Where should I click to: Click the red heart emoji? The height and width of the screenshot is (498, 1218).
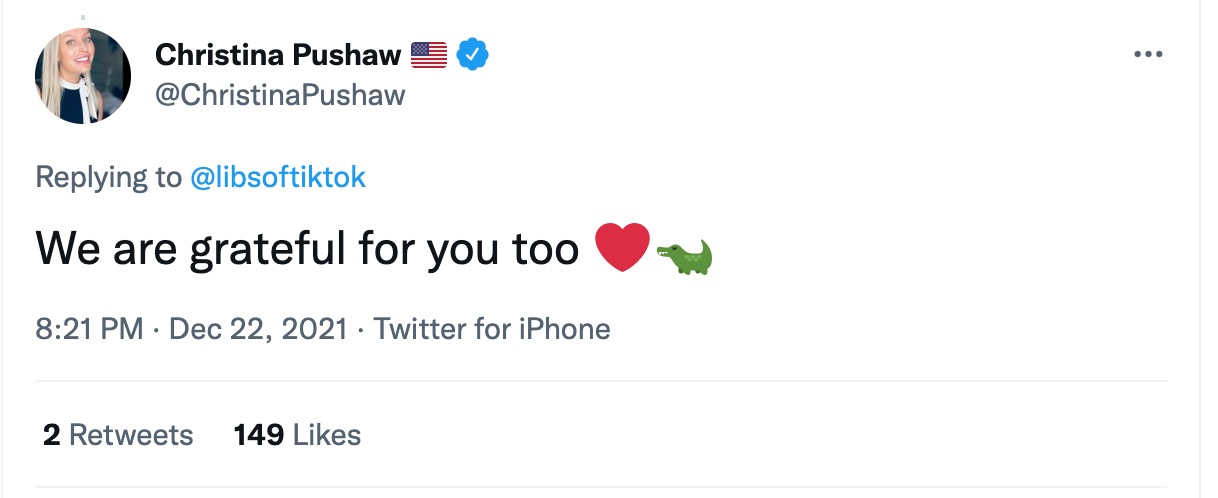622,247
